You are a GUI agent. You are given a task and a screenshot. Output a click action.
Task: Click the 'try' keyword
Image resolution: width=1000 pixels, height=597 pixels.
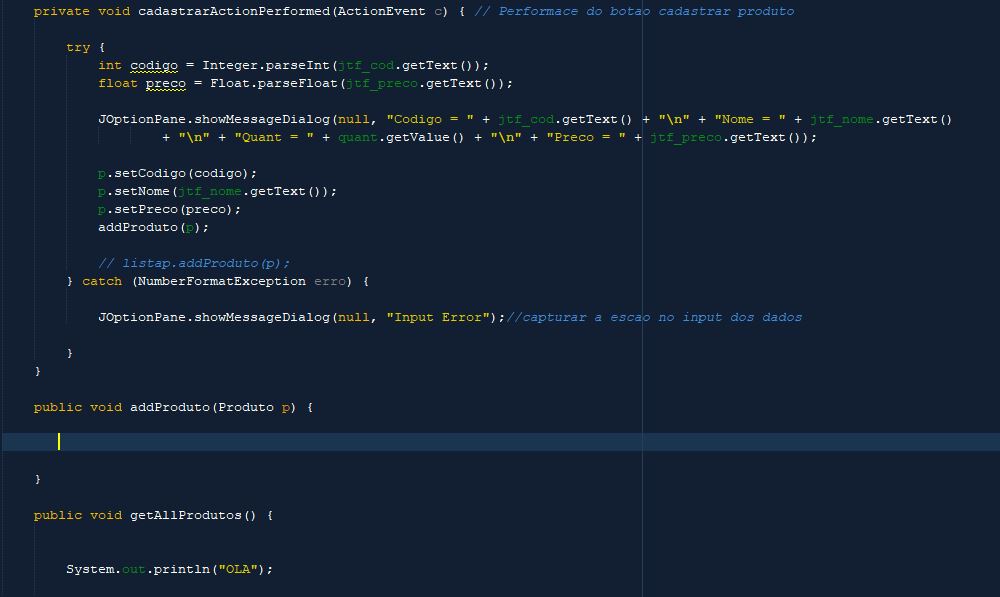pyautogui.click(x=78, y=48)
